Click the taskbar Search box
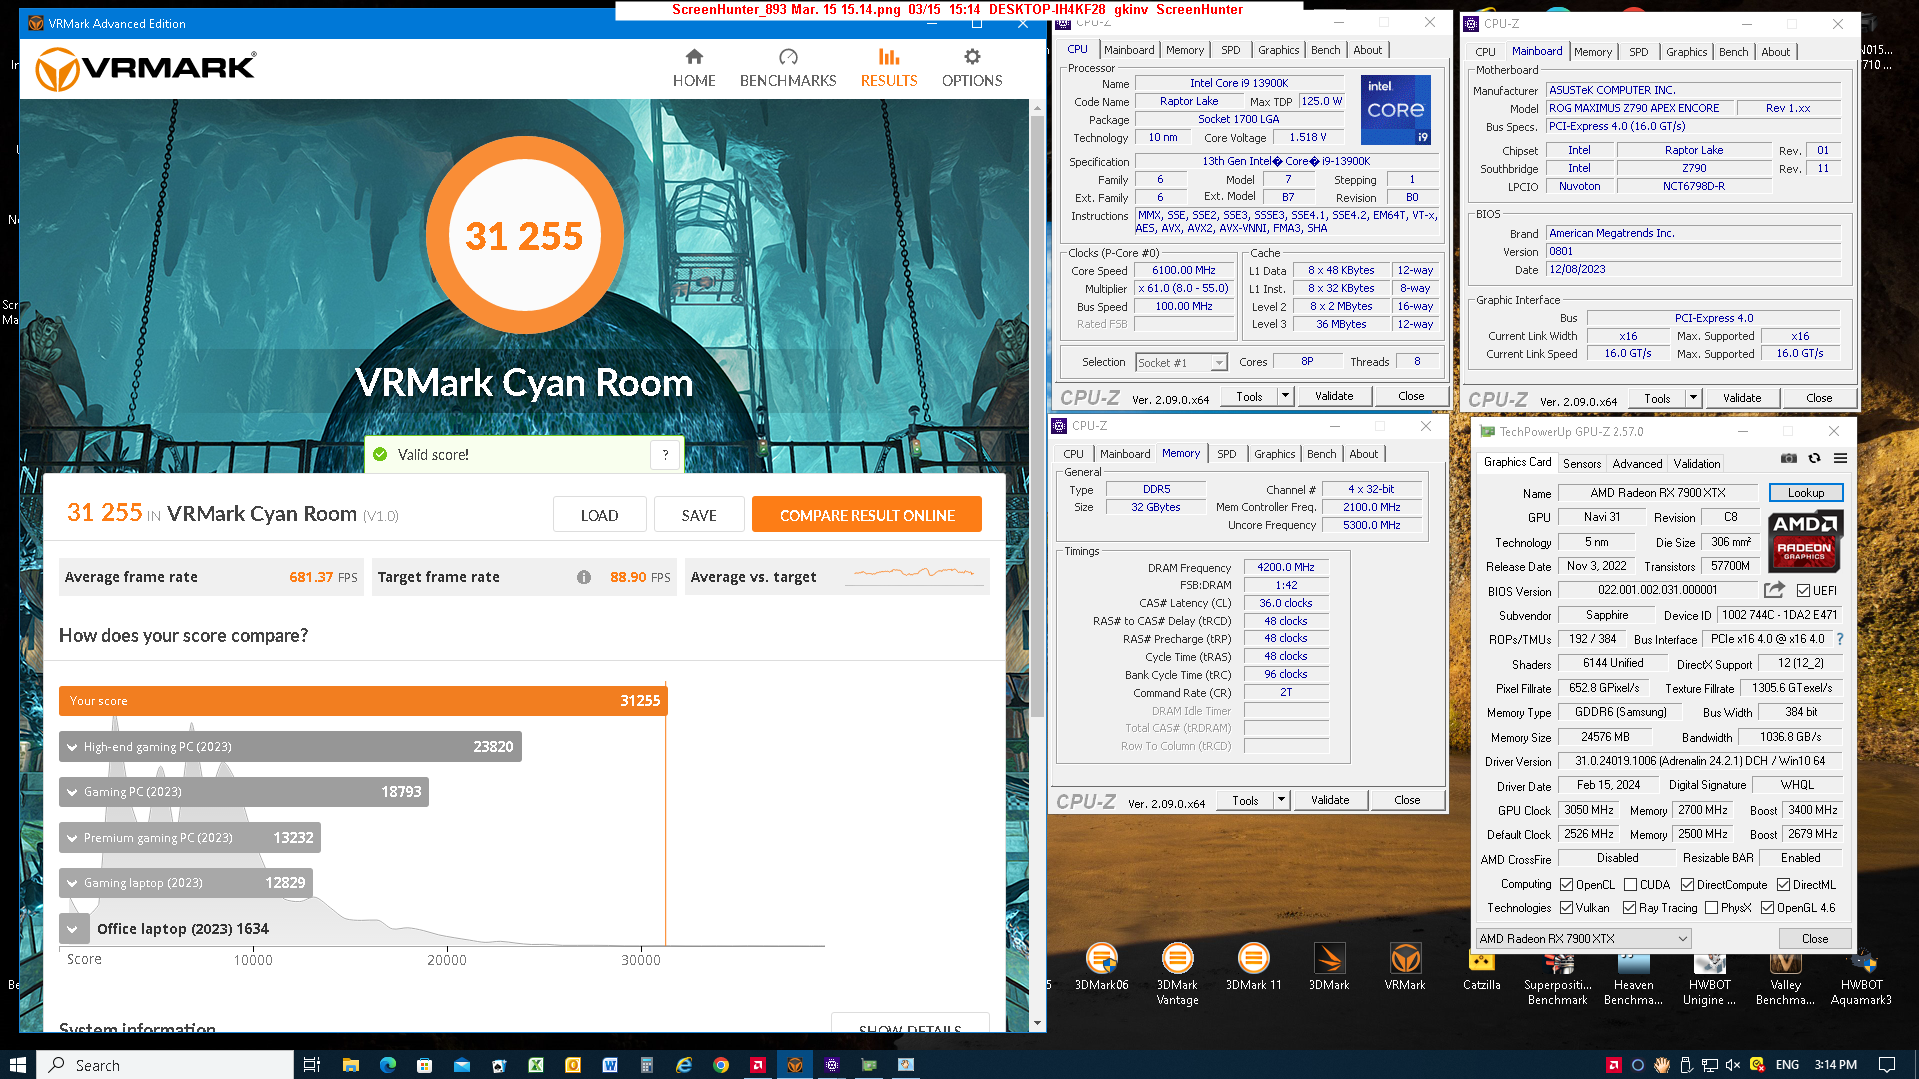1919x1079 pixels. tap(165, 1065)
